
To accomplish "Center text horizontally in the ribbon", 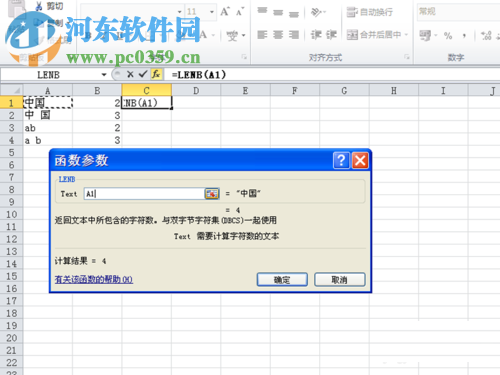I will pyautogui.click(x=278, y=35).
